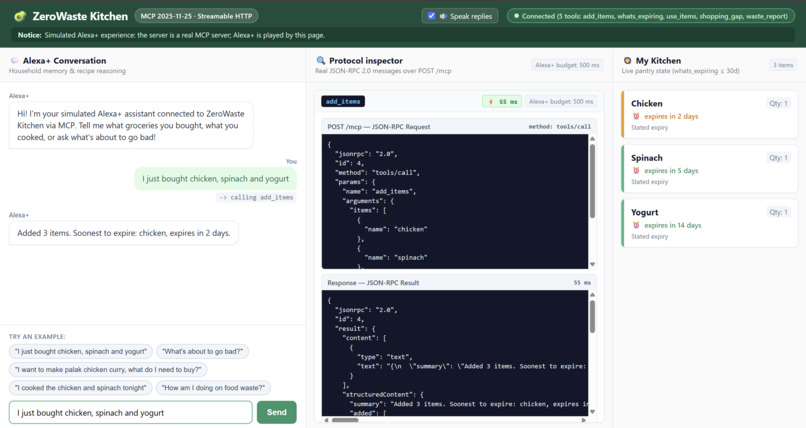Click the response code scrollbar up arrow
Image resolution: width=806 pixels, height=428 pixels.
click(x=592, y=295)
